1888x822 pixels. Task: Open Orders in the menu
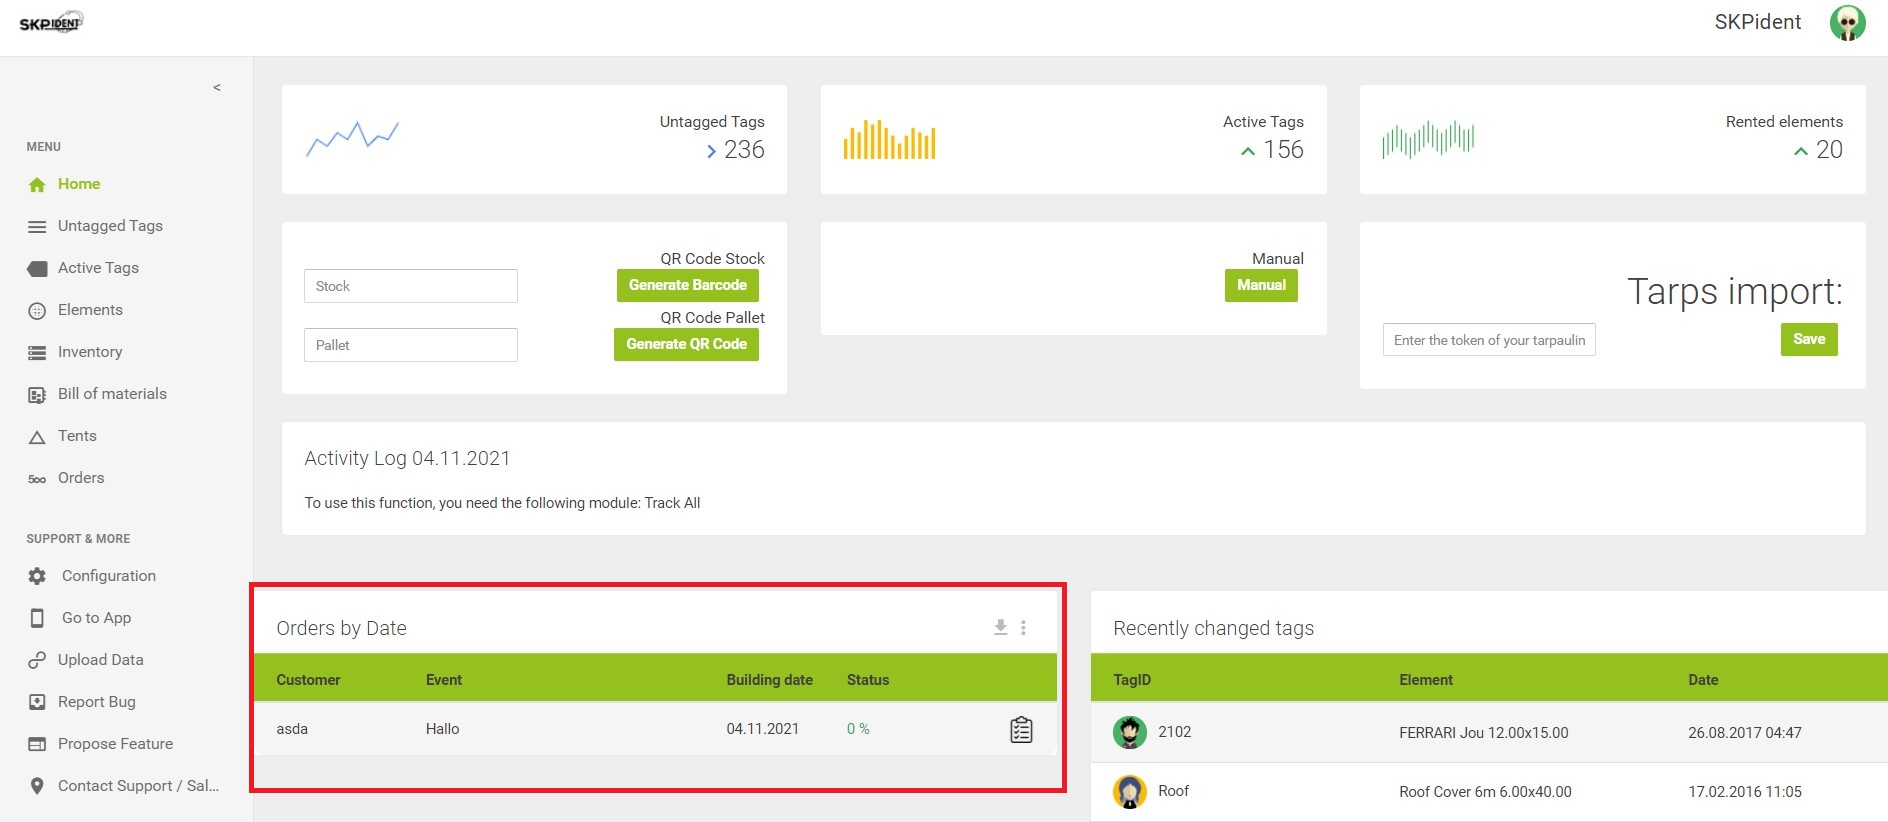tap(81, 478)
